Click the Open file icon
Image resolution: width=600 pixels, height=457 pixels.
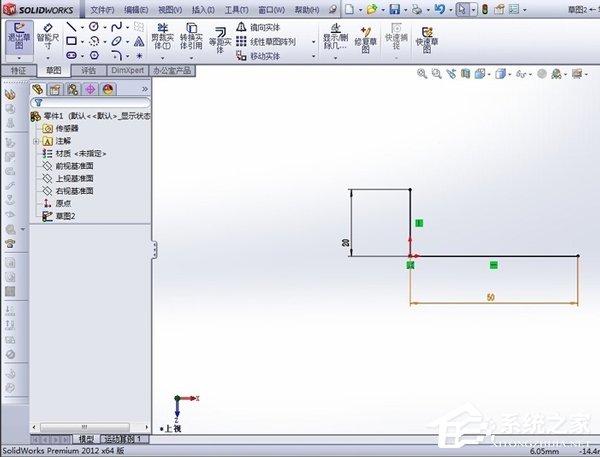pos(371,9)
